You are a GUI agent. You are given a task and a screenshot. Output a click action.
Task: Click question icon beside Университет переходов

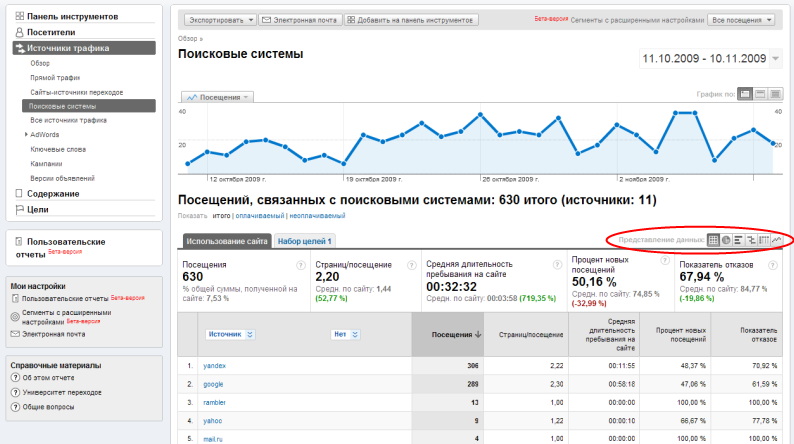[x=15, y=392]
